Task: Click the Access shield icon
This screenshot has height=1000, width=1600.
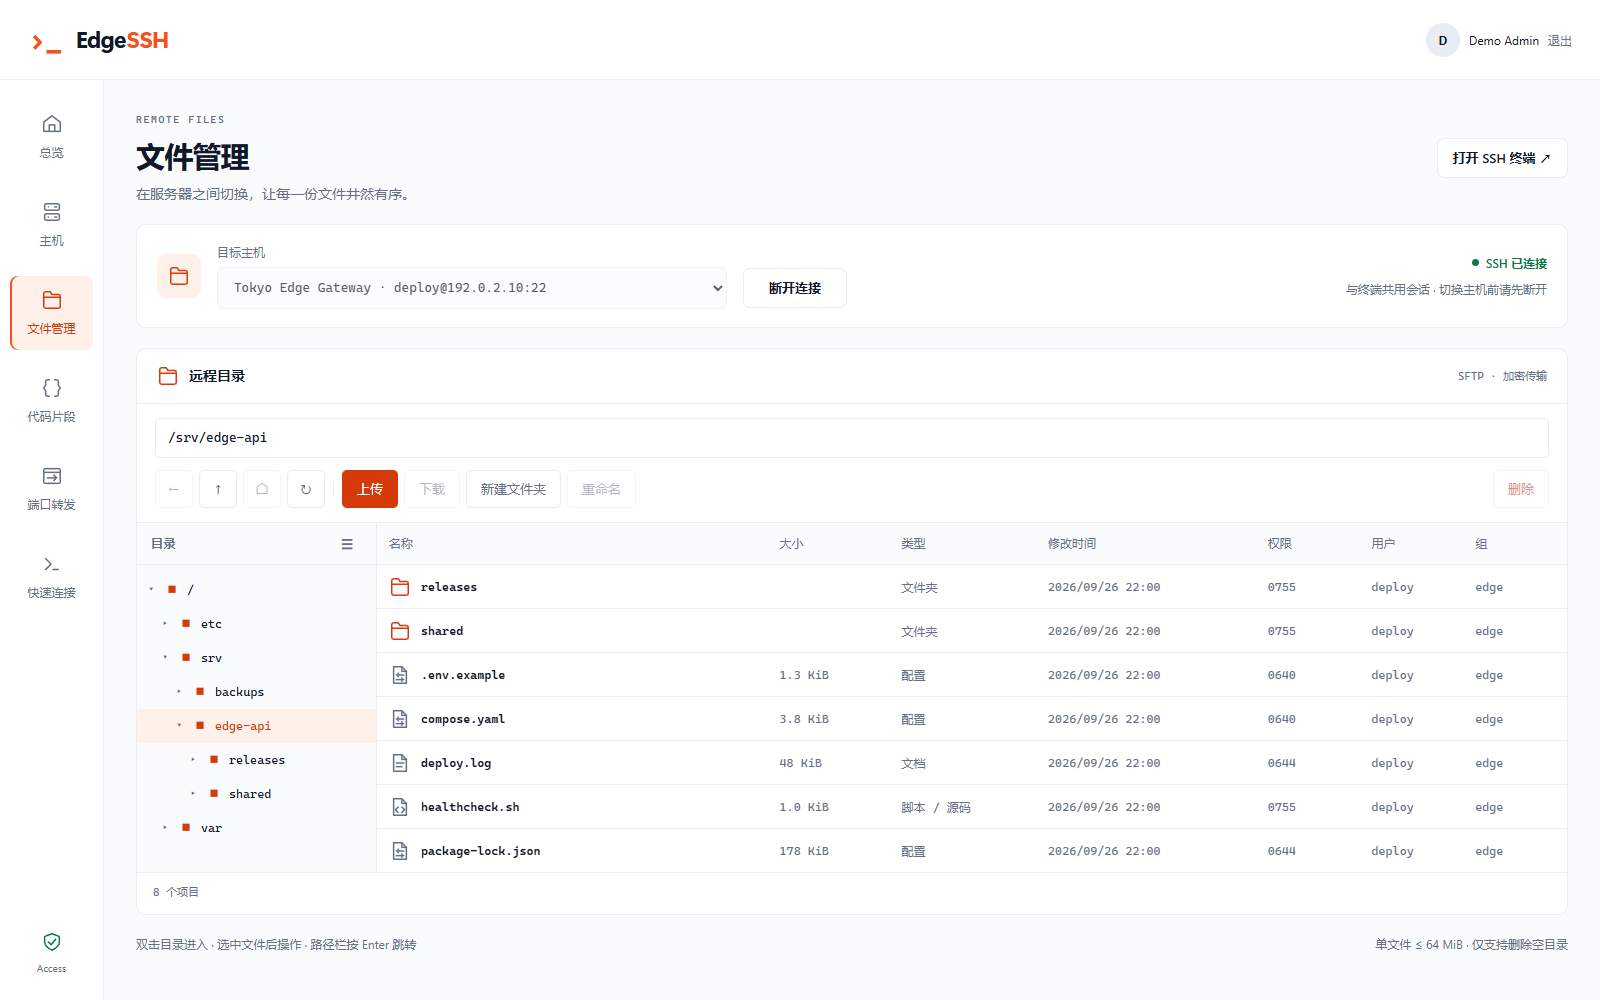Action: [x=52, y=942]
